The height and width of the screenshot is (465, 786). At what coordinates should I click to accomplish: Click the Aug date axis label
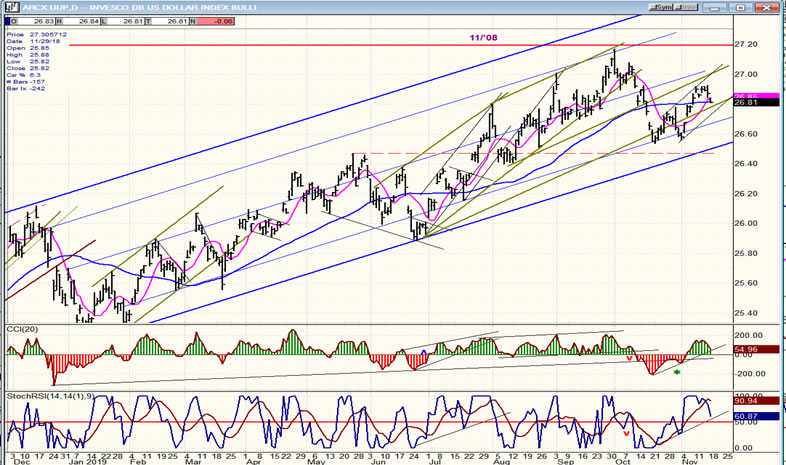click(502, 461)
